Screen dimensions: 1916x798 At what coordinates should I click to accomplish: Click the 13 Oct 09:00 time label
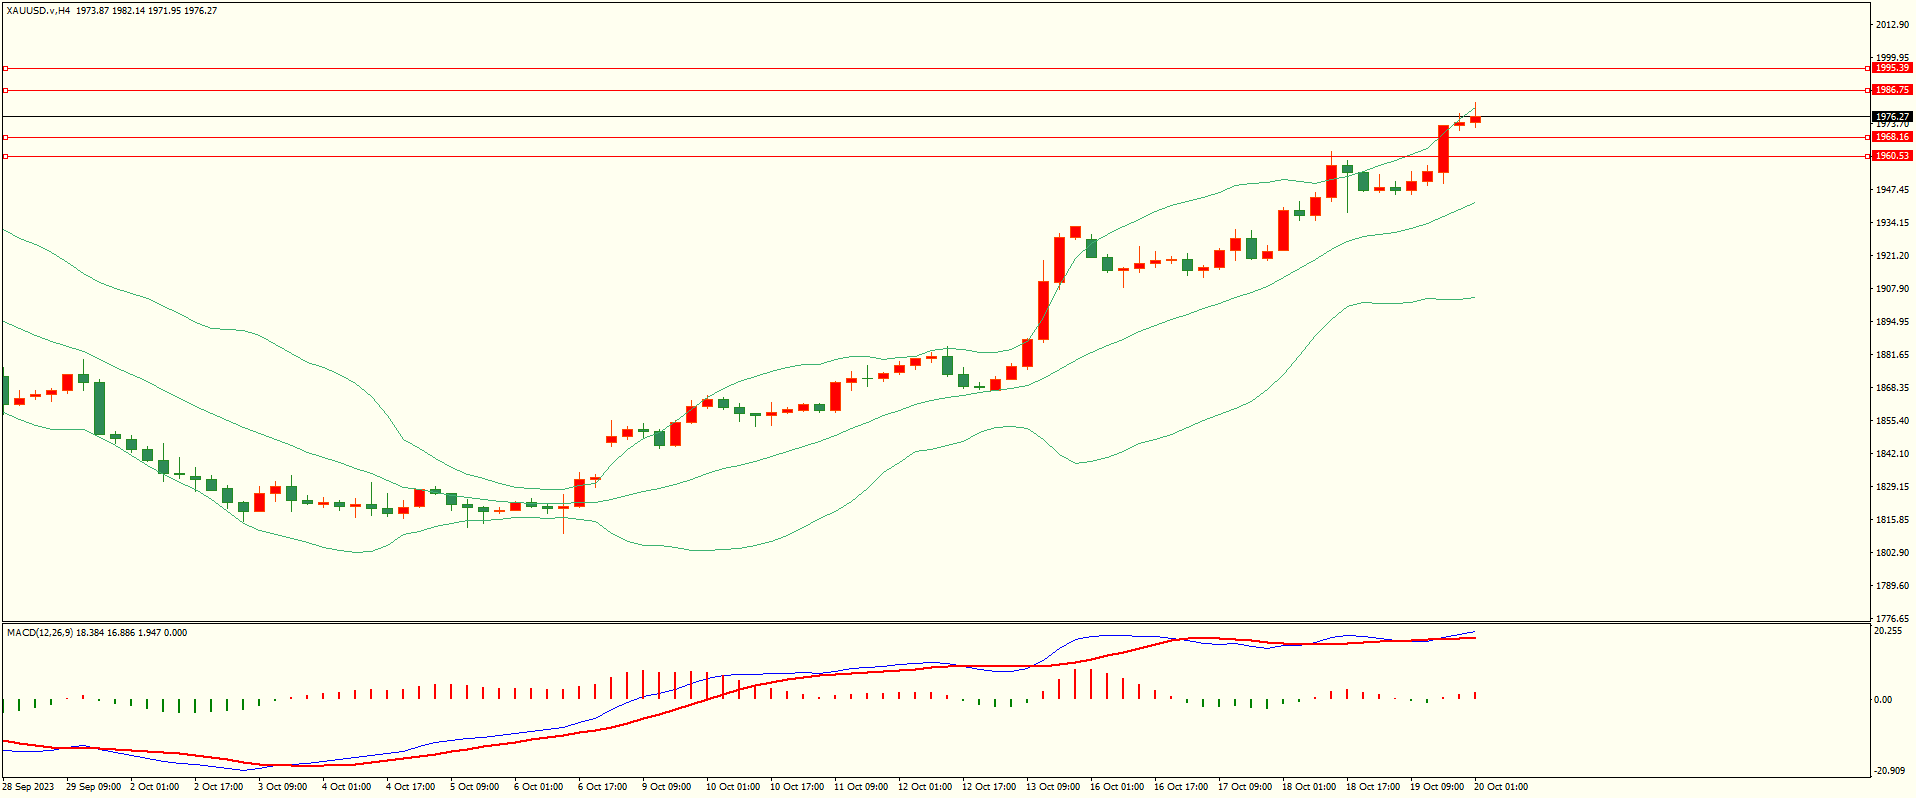[1053, 787]
